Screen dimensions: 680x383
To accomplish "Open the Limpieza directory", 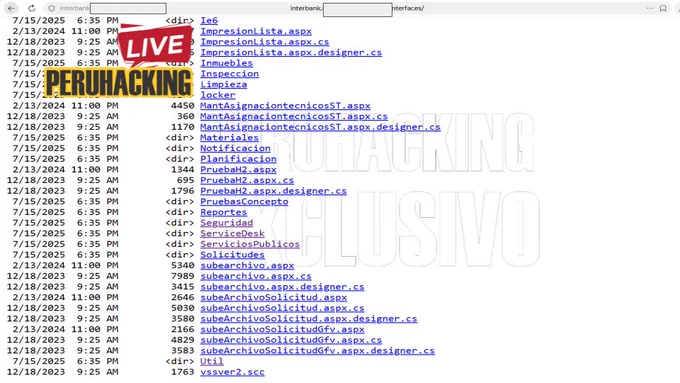I will [x=223, y=84].
